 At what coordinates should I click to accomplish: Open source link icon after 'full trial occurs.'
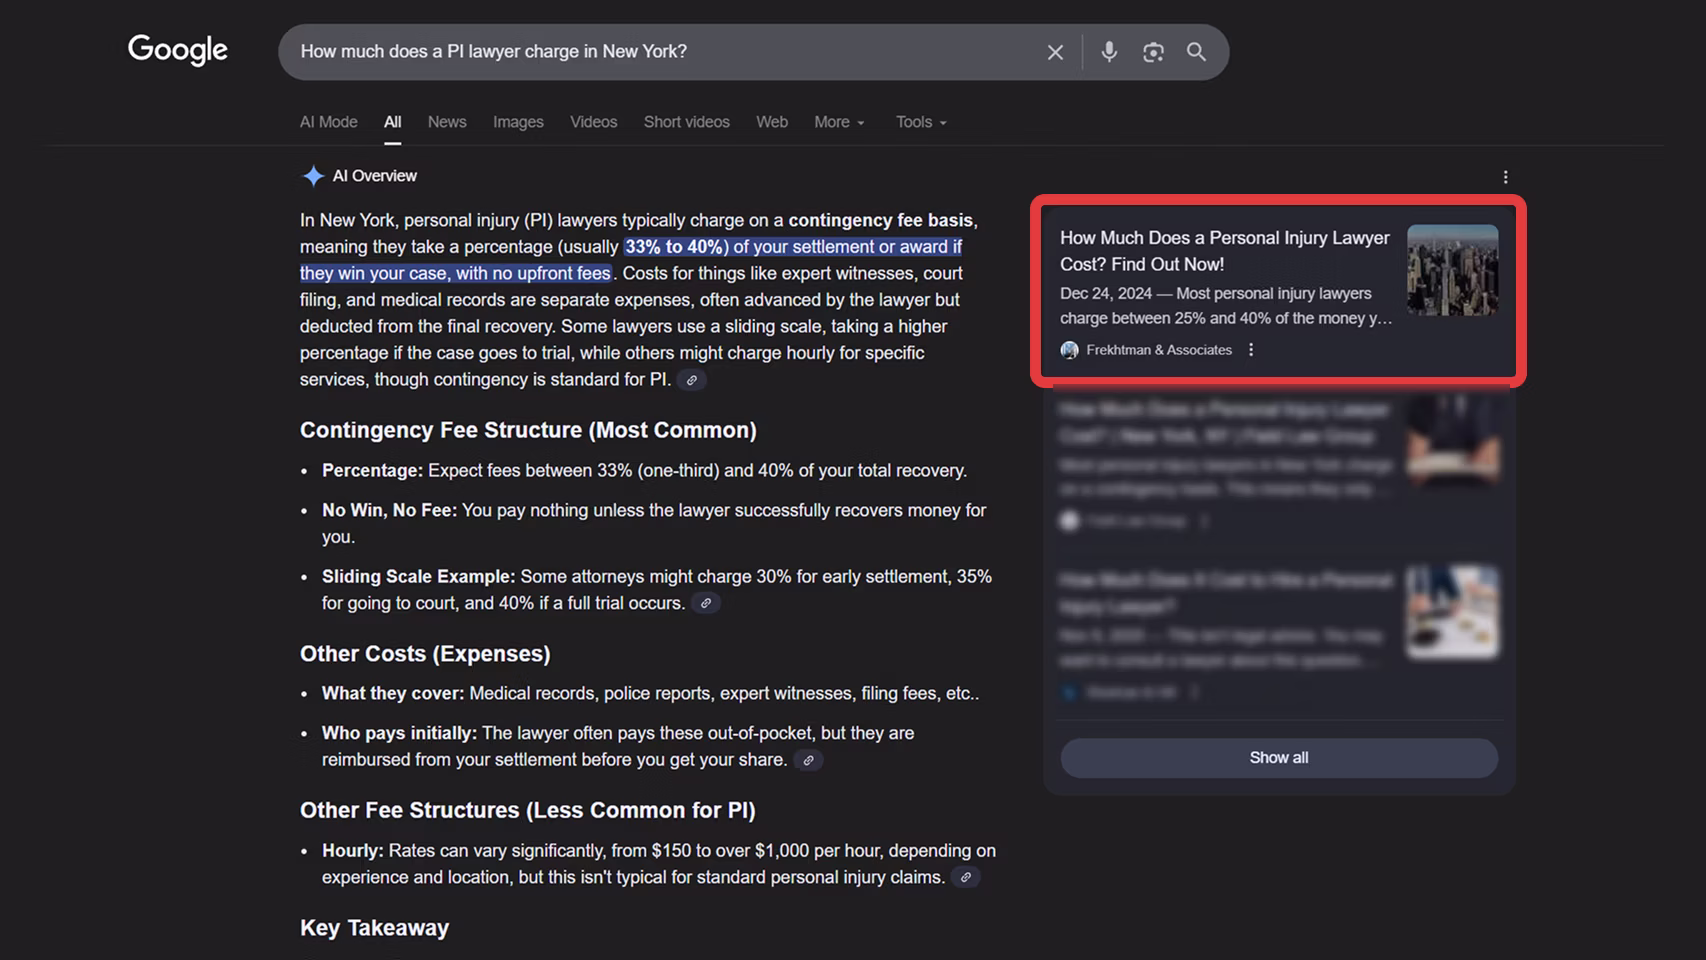coord(706,603)
